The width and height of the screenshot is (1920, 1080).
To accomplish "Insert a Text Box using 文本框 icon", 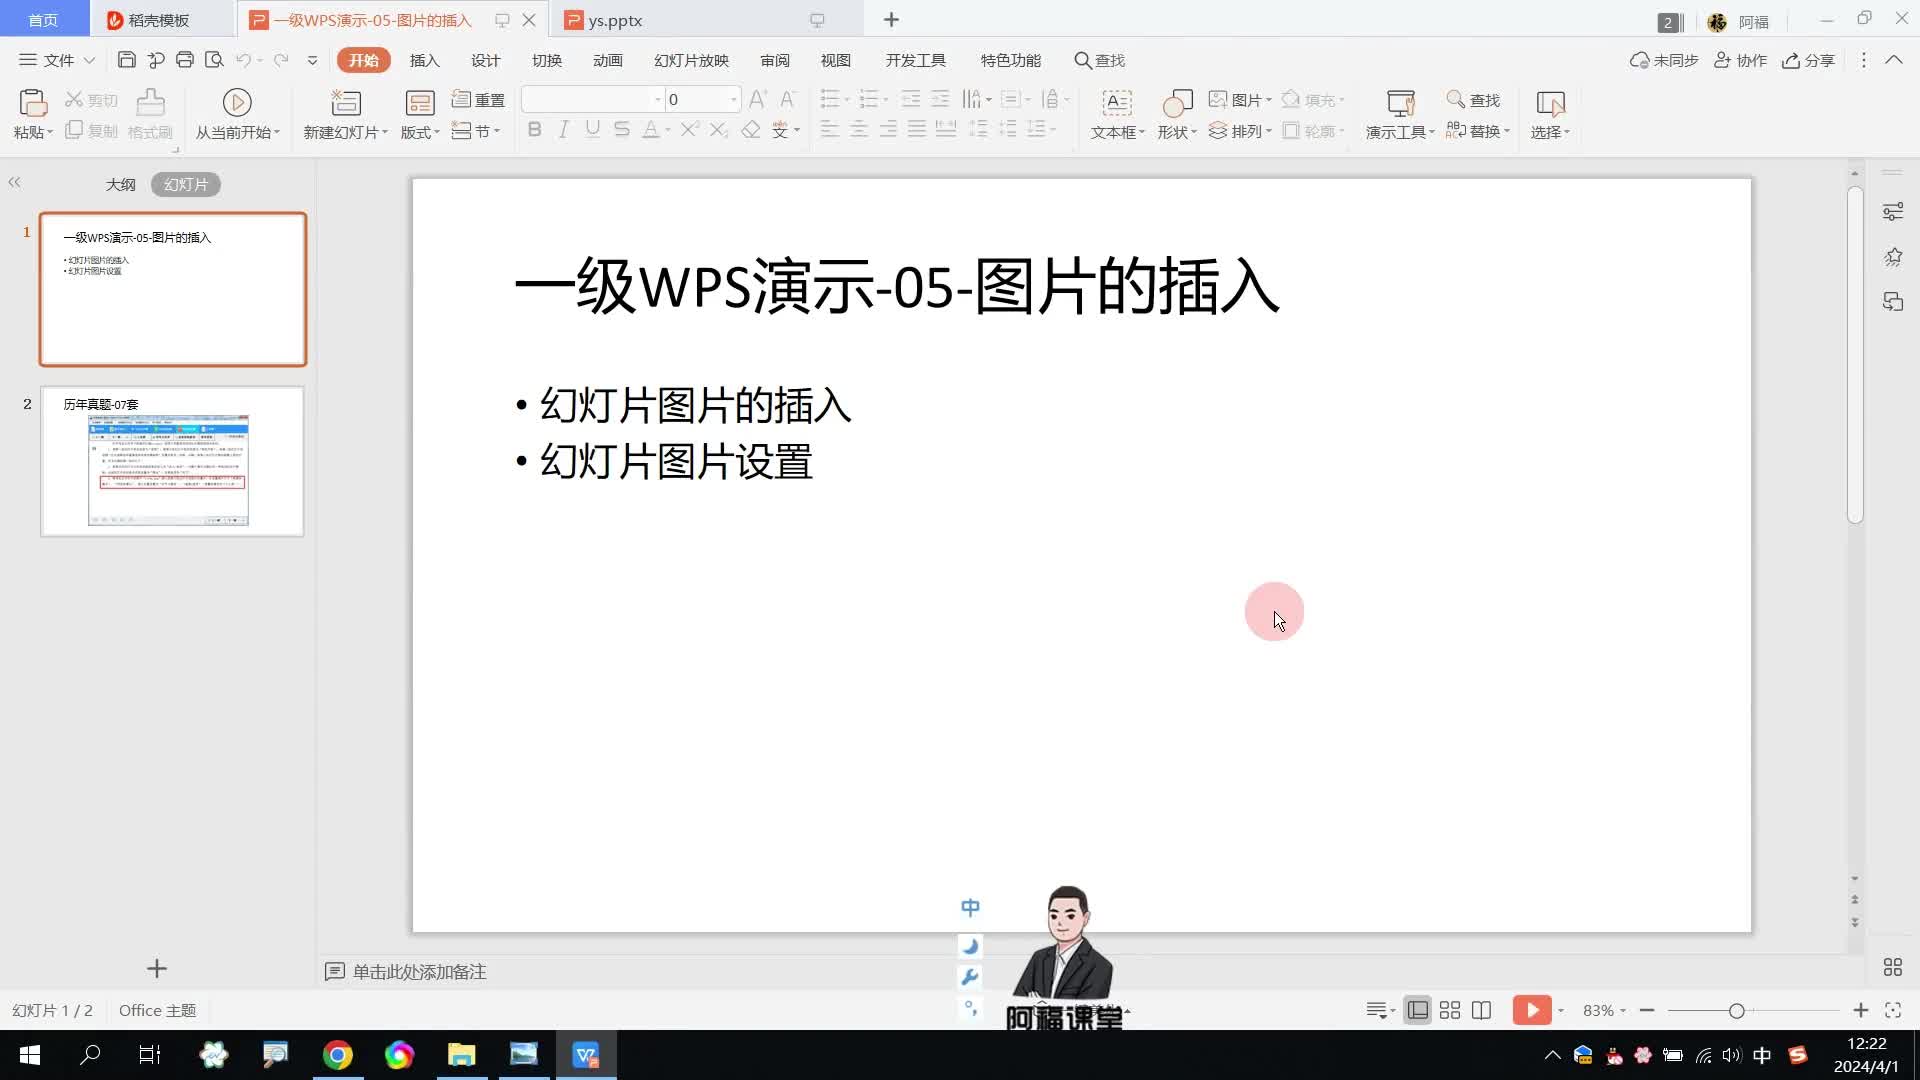I will (1116, 102).
